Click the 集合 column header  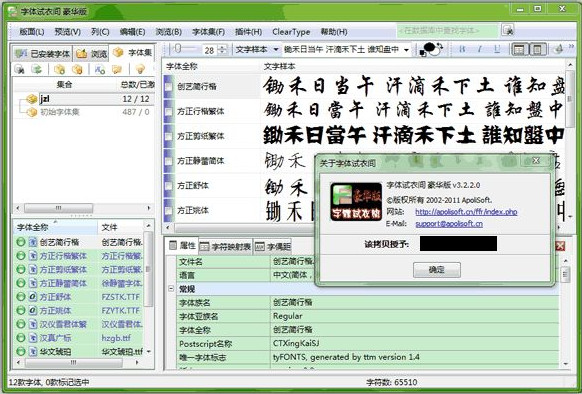pos(64,84)
